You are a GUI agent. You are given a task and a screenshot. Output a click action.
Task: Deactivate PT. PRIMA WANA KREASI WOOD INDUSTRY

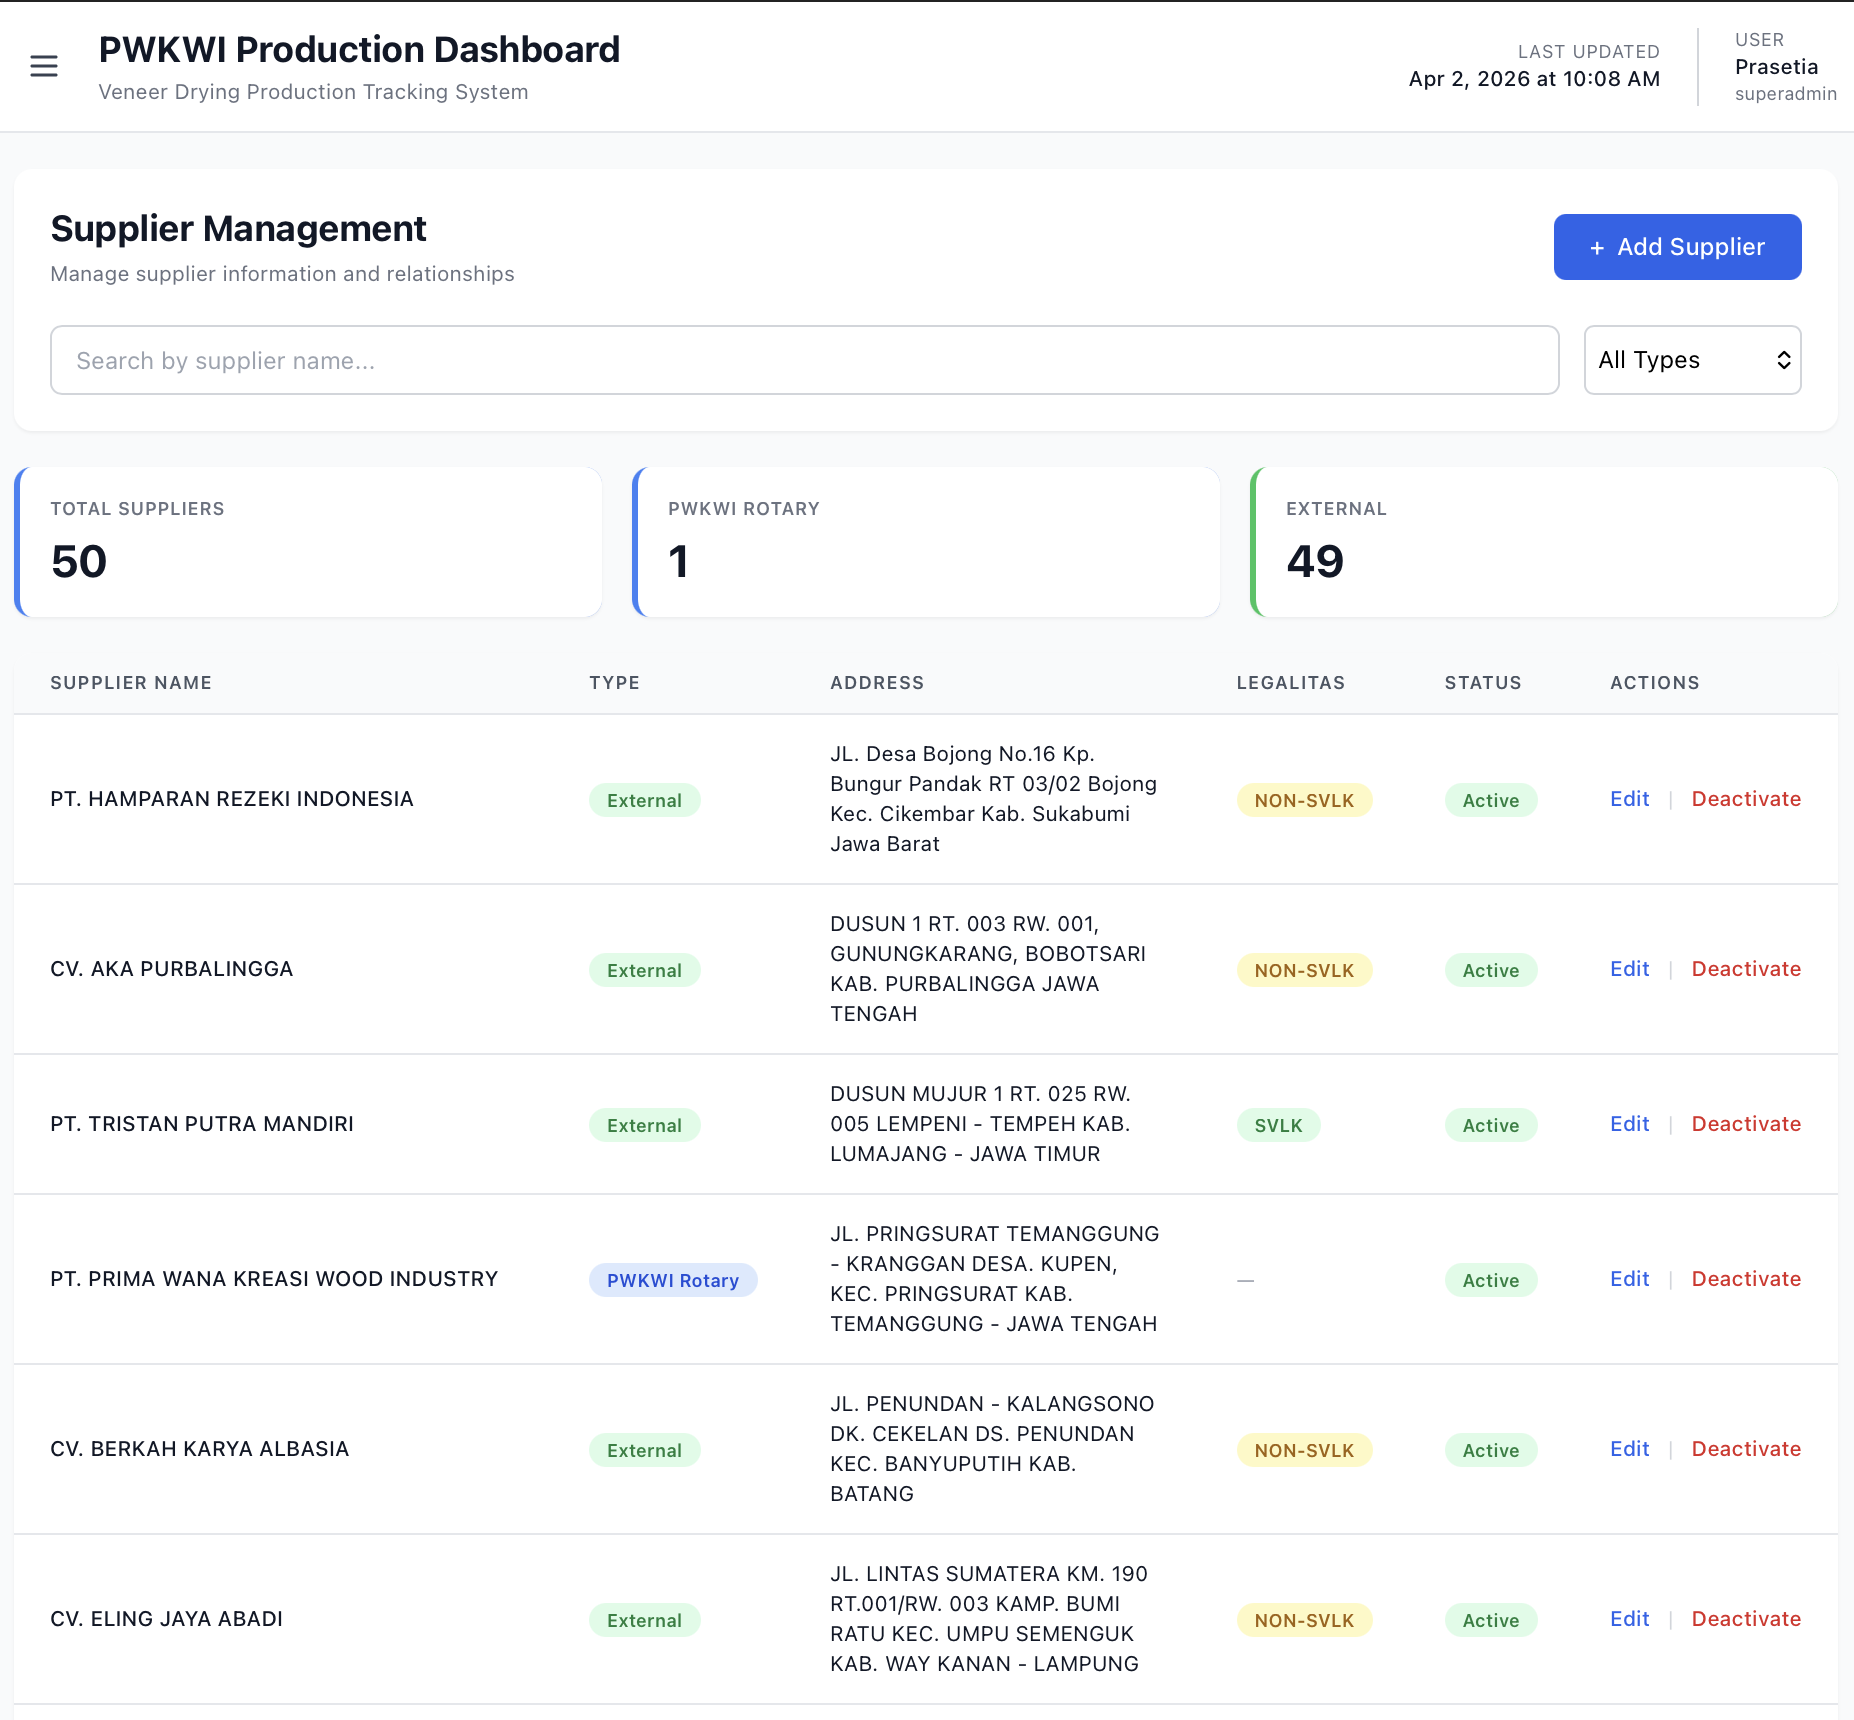(x=1746, y=1279)
